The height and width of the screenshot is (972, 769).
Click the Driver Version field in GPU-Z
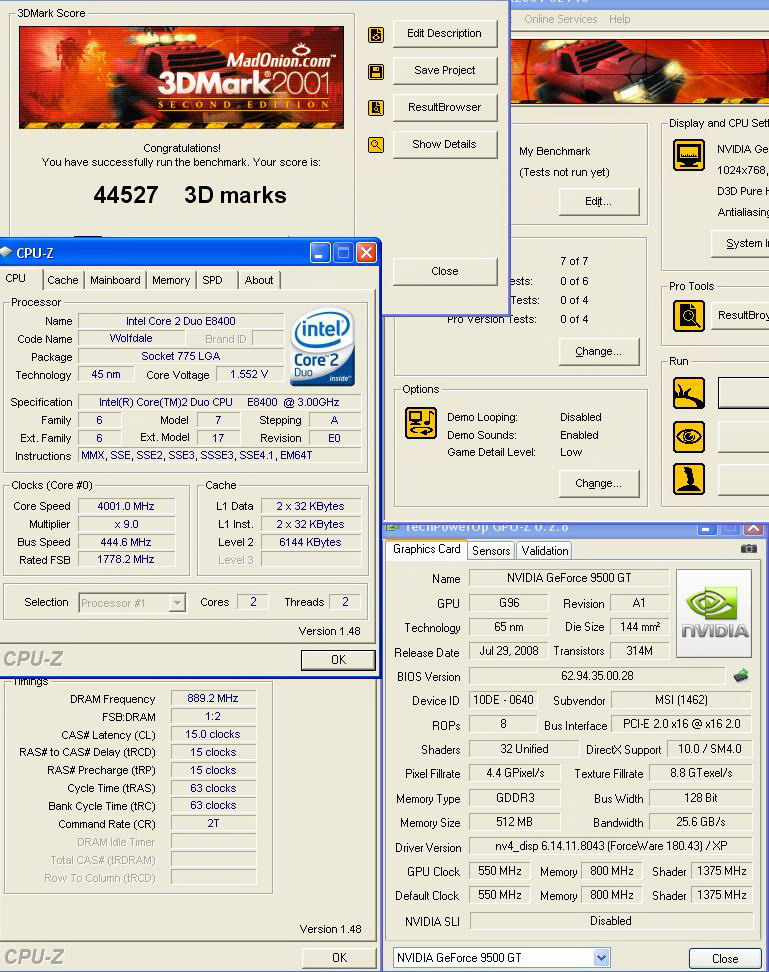[610, 846]
